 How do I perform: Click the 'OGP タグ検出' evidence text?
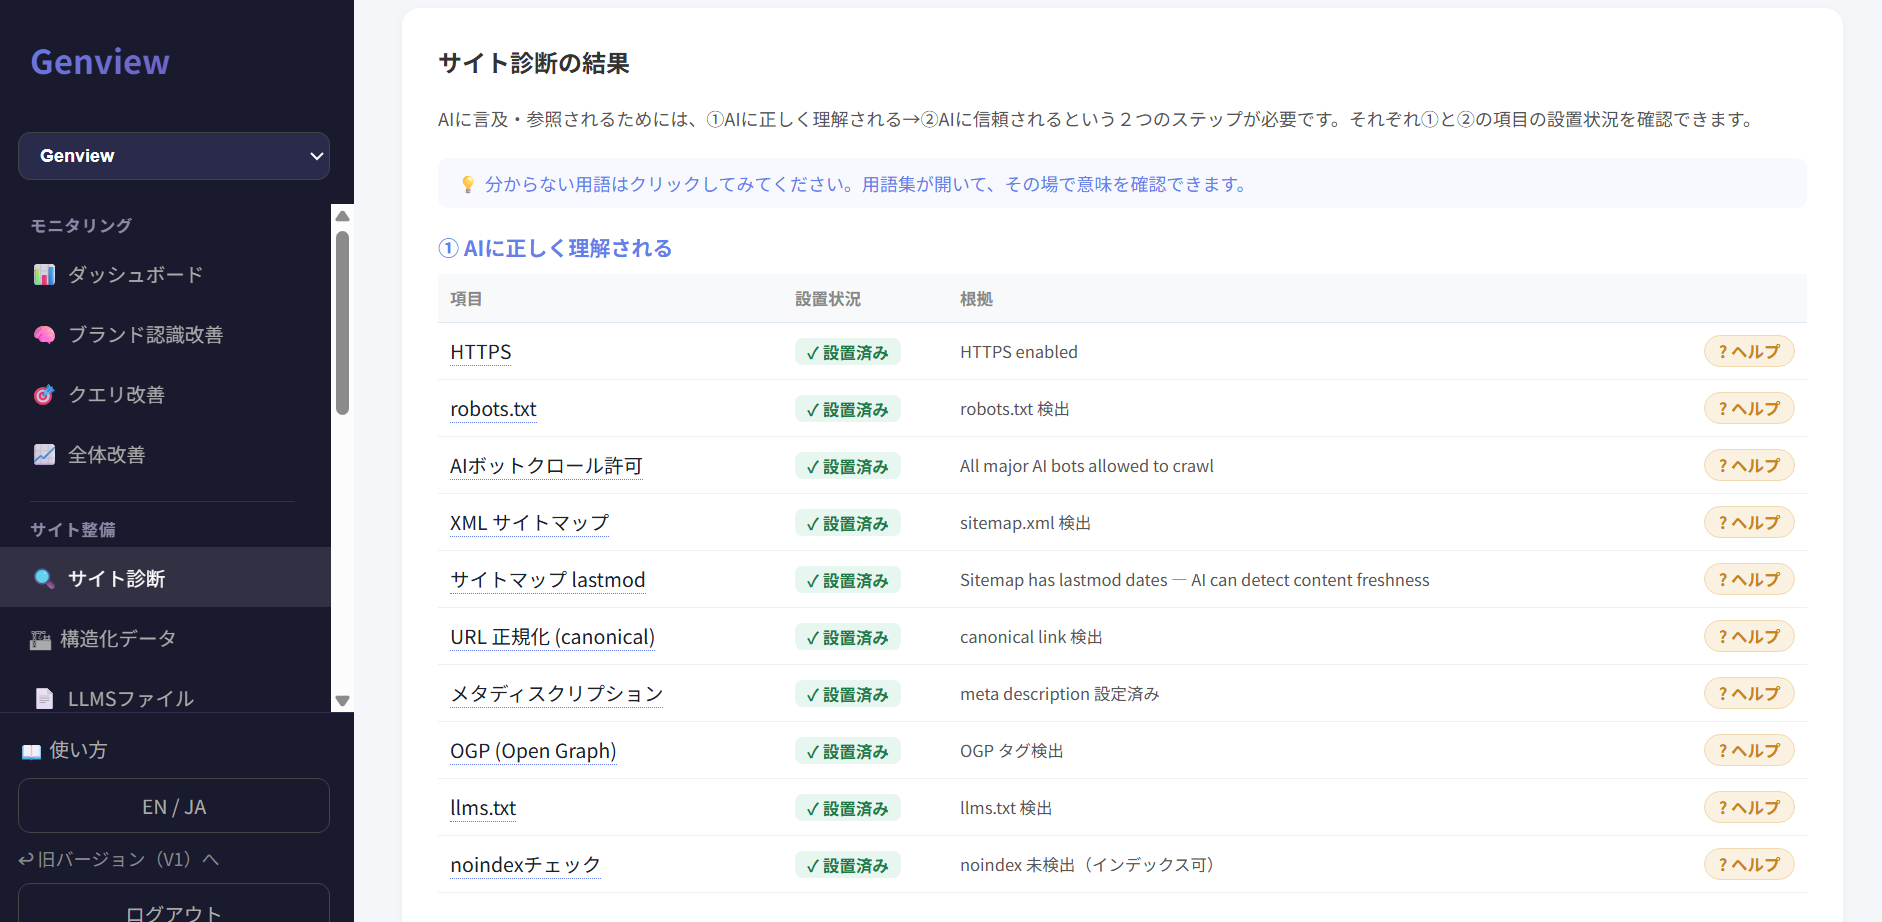point(1011,751)
